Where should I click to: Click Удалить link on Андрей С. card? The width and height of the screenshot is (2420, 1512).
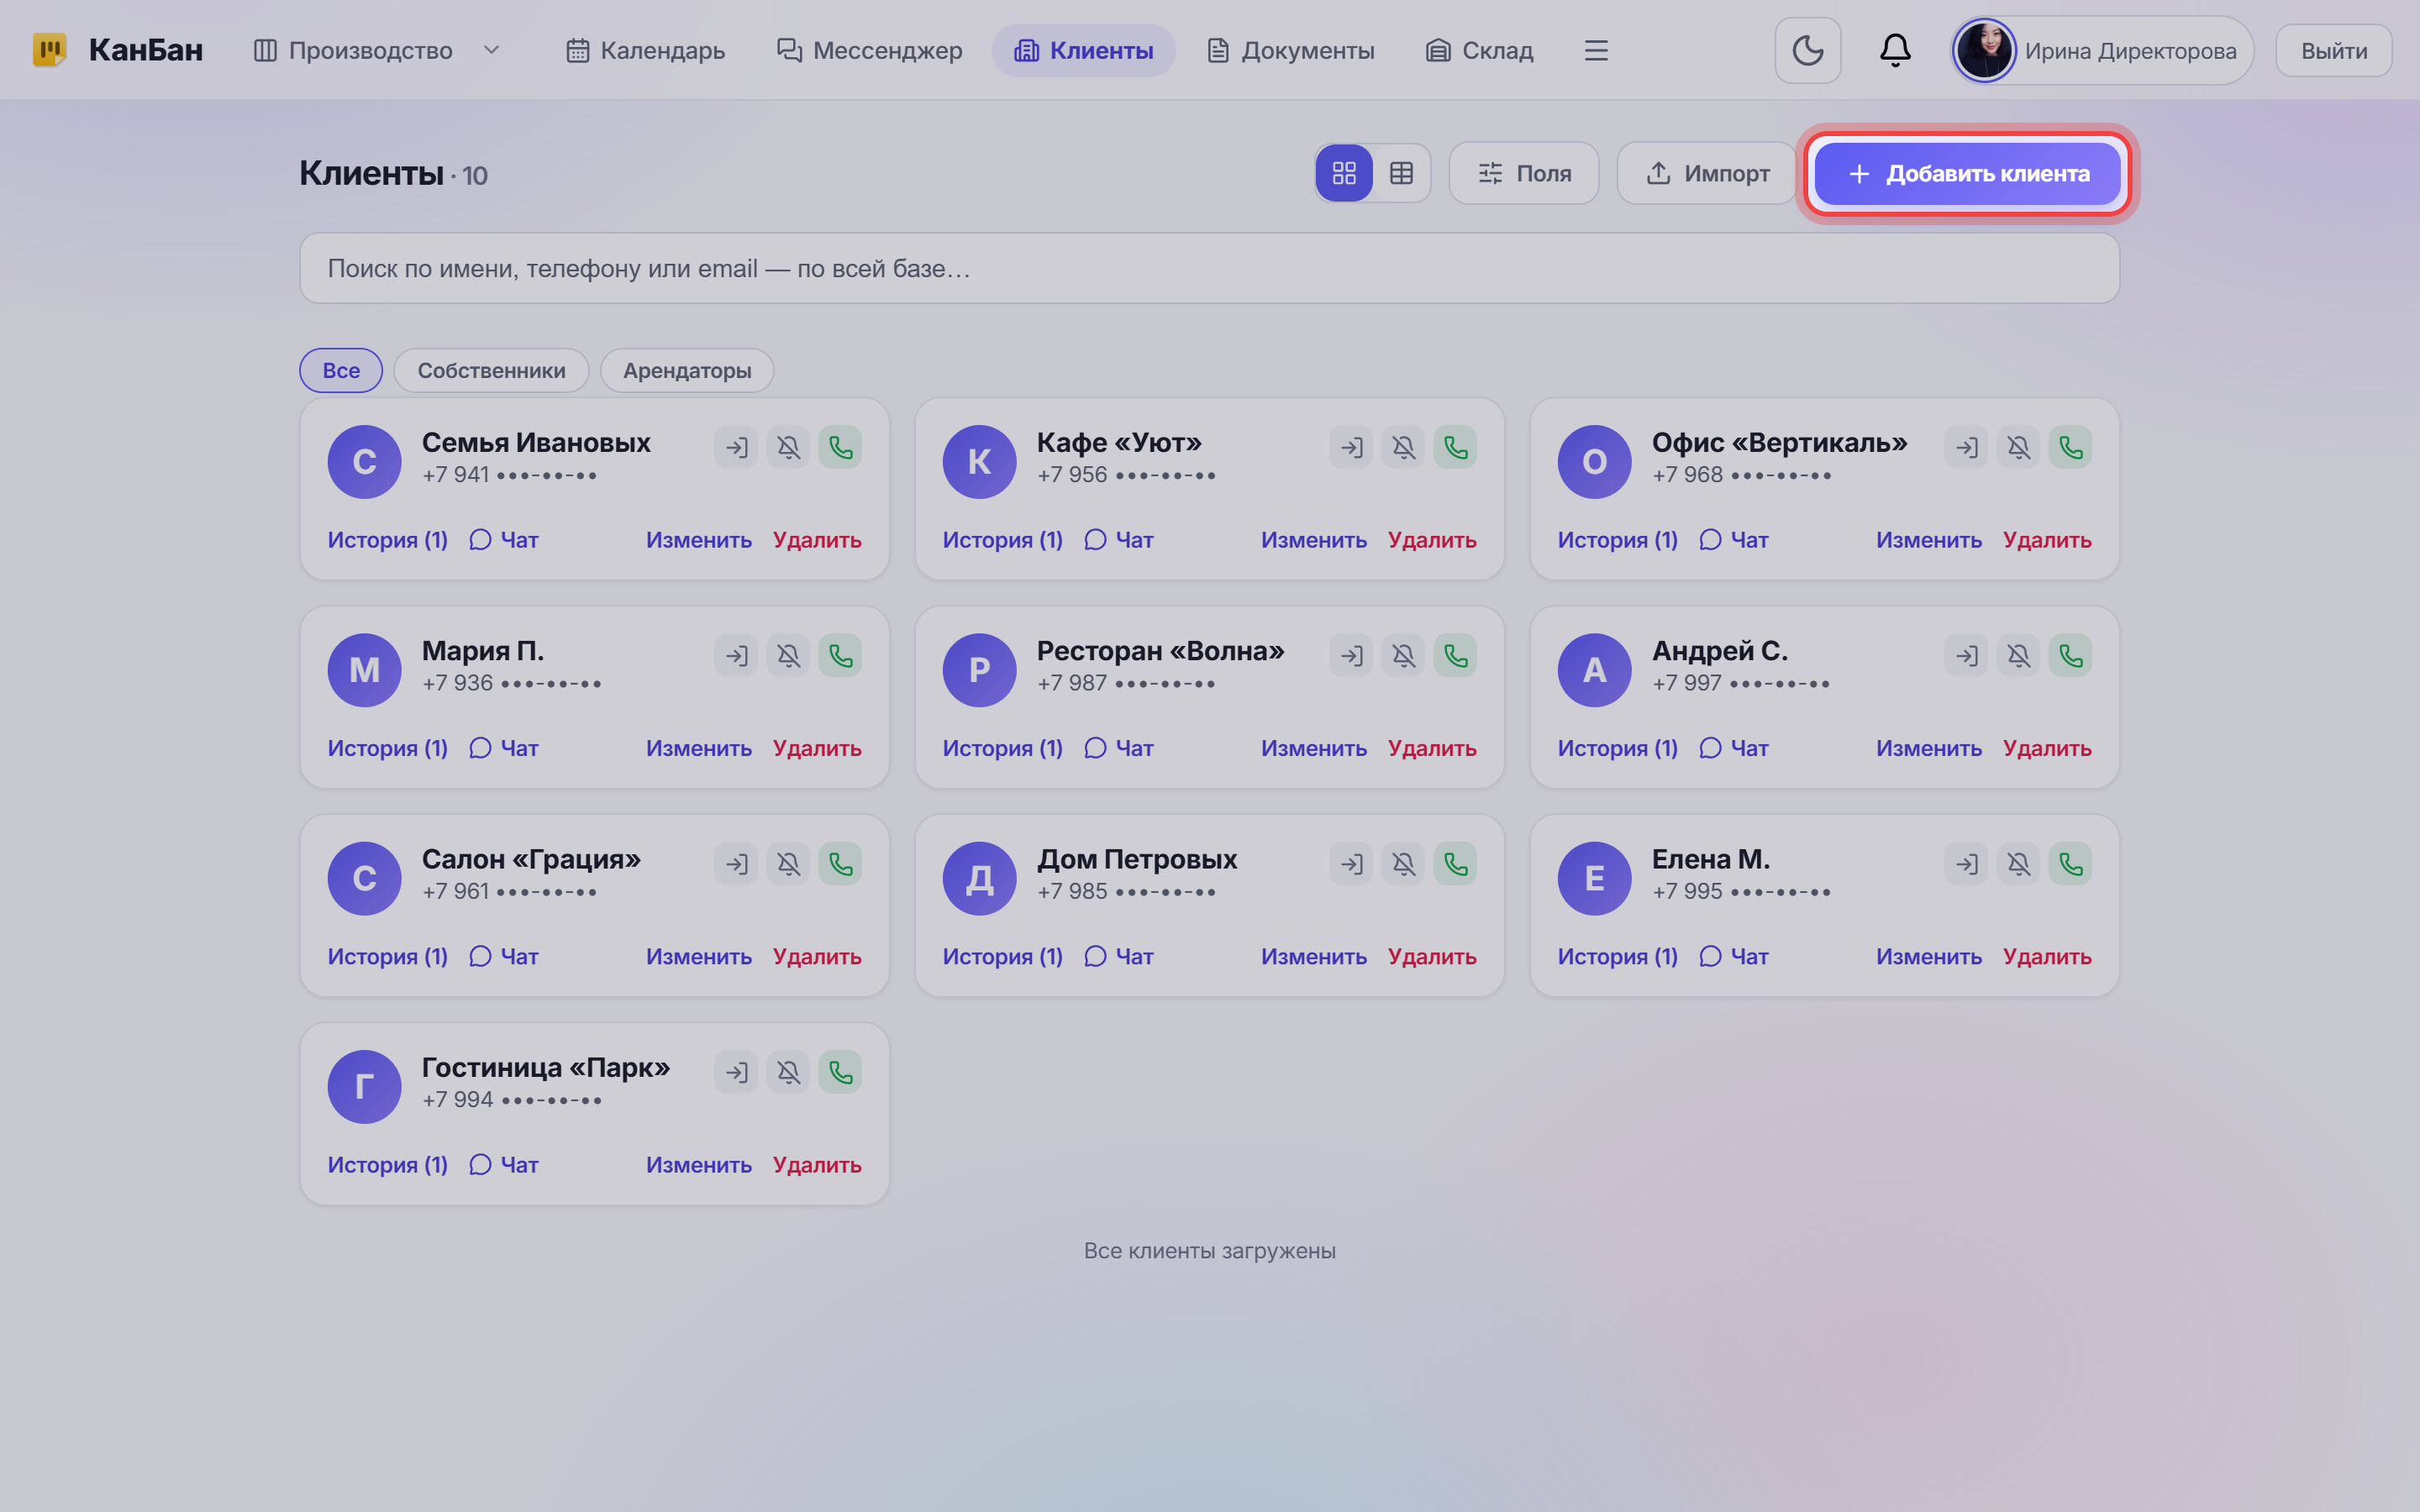point(2047,748)
